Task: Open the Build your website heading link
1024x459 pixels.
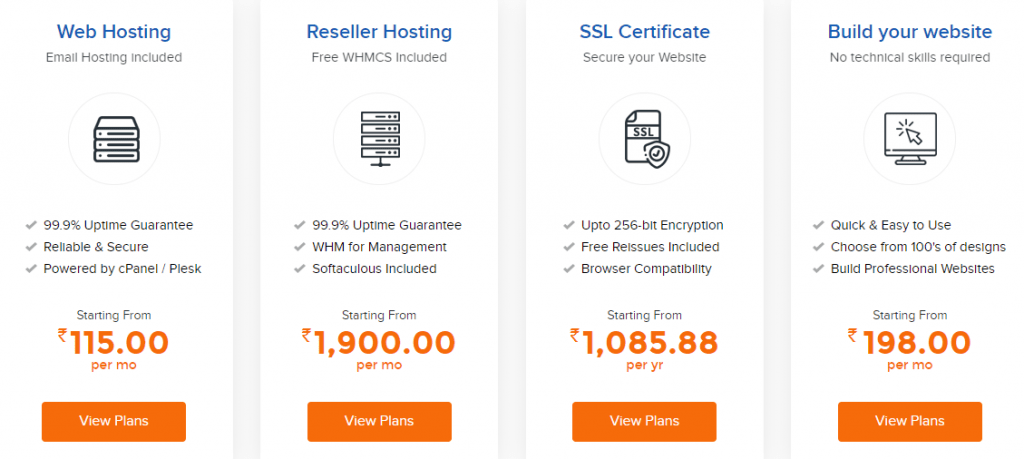Action: (x=910, y=31)
